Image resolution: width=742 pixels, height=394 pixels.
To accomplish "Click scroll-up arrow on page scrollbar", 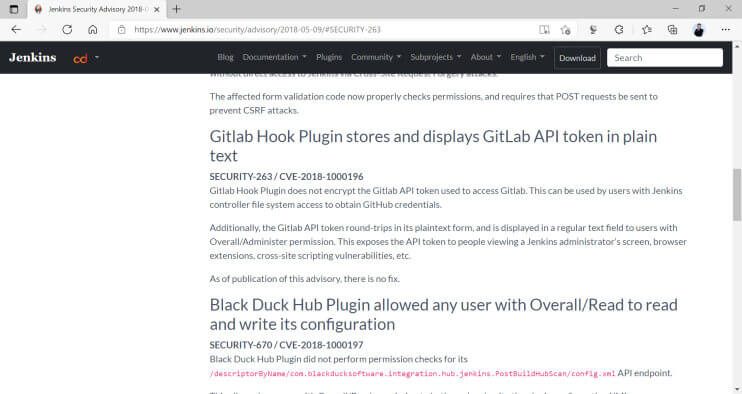I will tap(737, 46).
